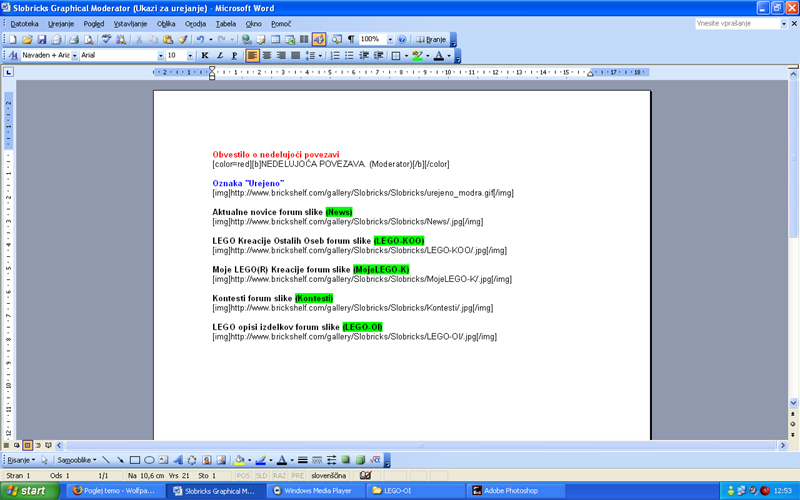
Task: Insert picture from file icon
Action: [221, 460]
